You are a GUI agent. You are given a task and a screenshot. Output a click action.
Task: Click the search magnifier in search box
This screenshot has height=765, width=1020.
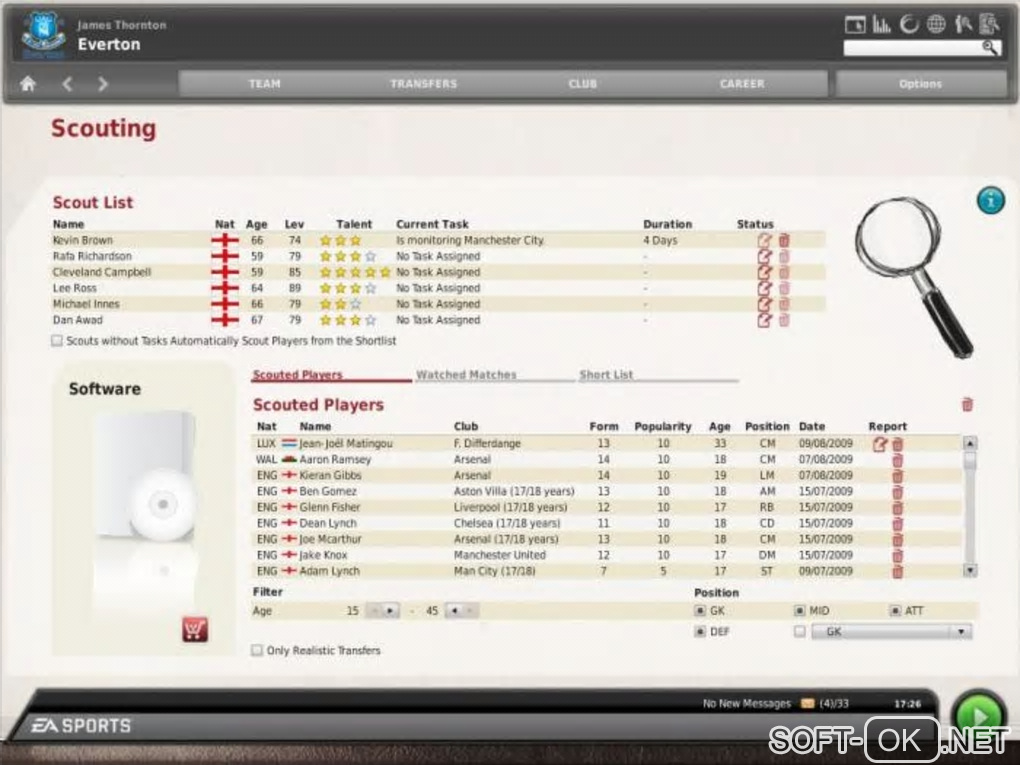pos(990,47)
